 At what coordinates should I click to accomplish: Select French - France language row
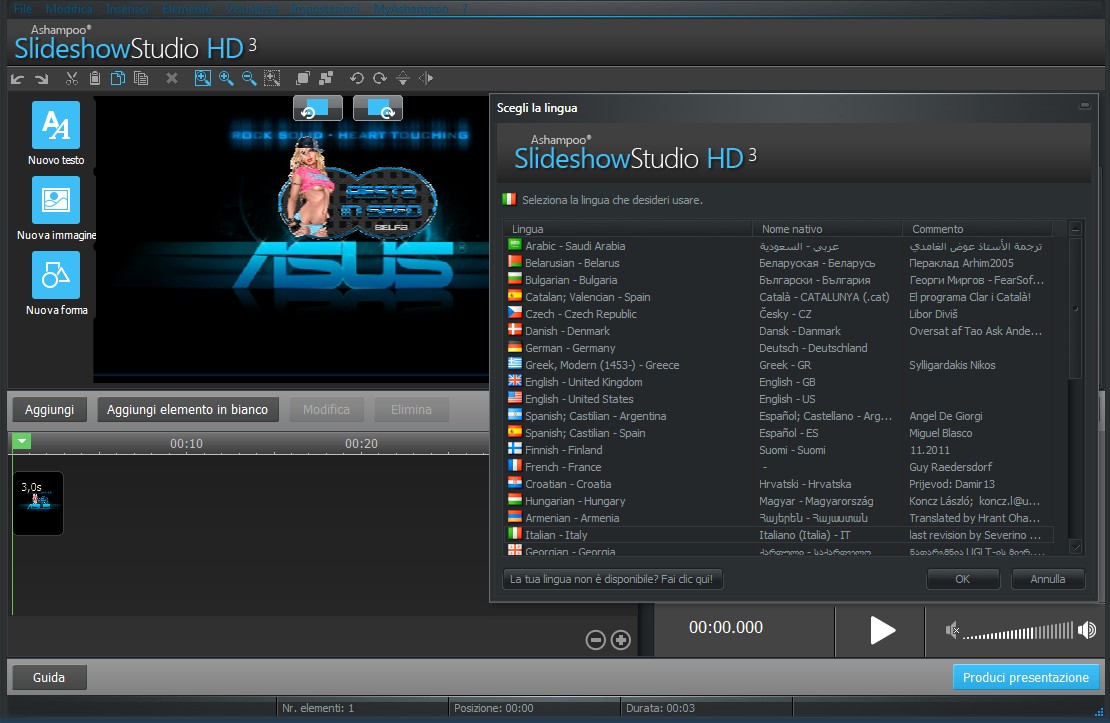779,467
